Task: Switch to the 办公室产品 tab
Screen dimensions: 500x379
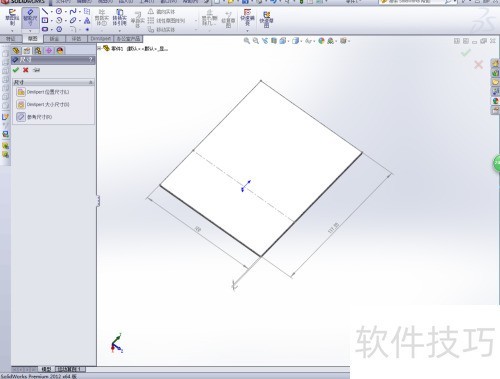Action: pos(129,39)
